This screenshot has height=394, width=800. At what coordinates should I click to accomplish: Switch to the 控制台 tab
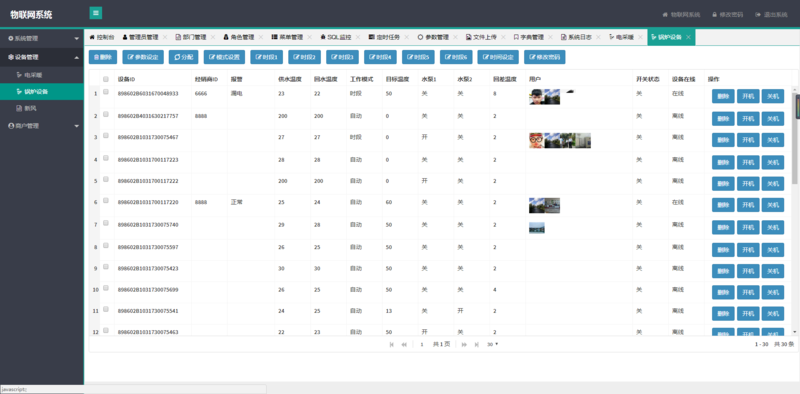[102, 37]
